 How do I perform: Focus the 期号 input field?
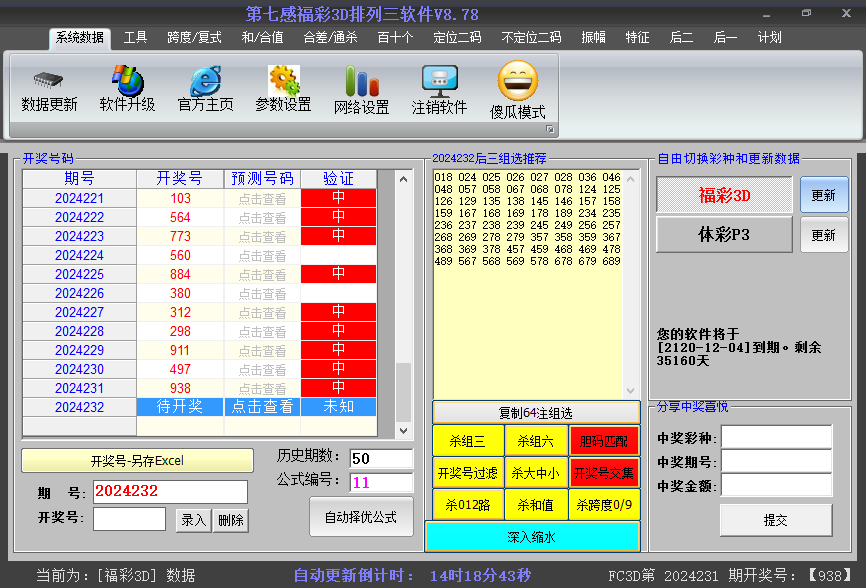pos(170,491)
